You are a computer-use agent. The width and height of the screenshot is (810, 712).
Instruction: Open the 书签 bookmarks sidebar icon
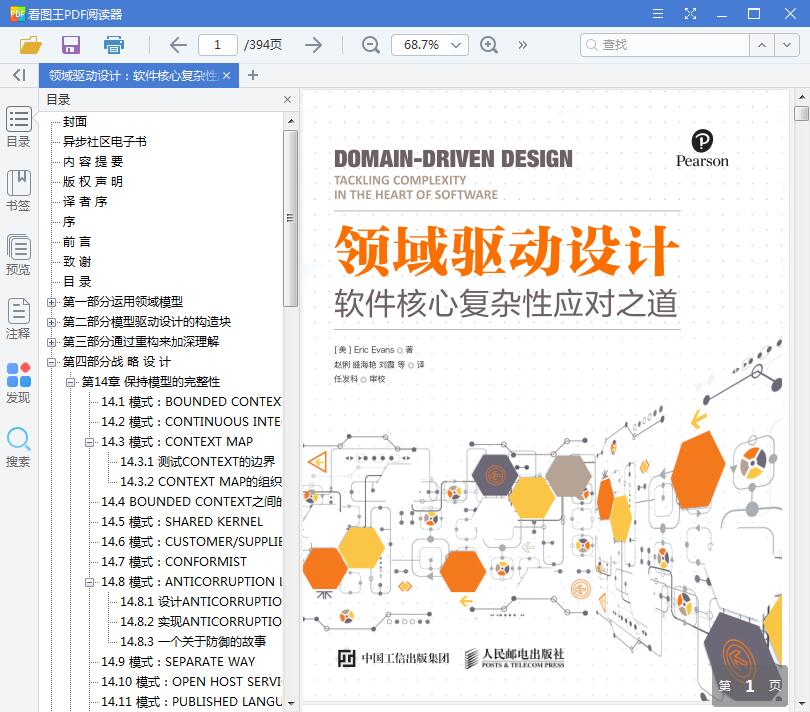[x=19, y=191]
